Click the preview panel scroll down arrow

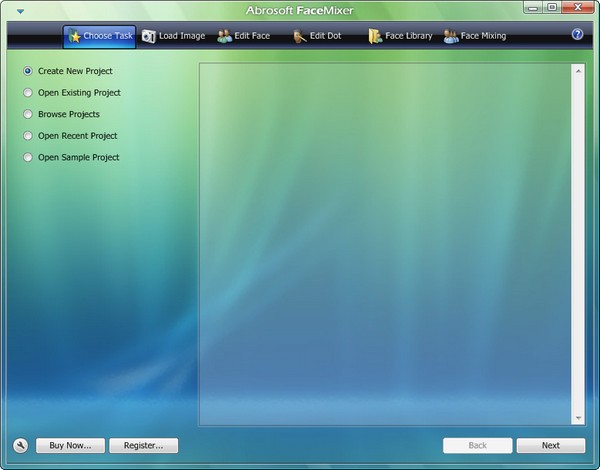pos(578,418)
